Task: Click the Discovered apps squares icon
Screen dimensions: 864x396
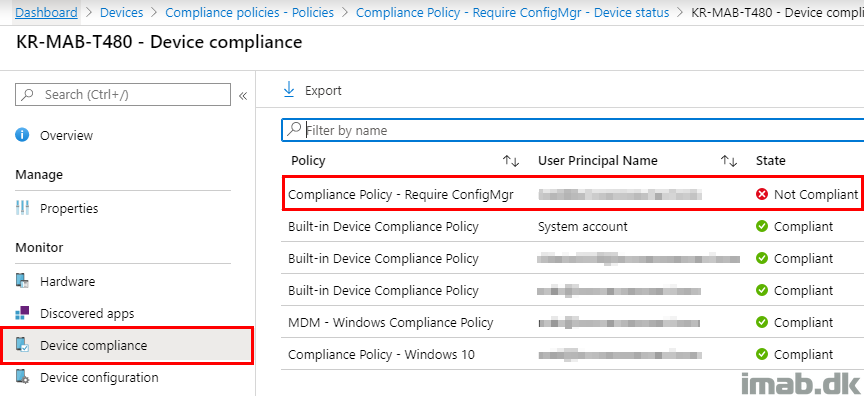Action: [22, 313]
